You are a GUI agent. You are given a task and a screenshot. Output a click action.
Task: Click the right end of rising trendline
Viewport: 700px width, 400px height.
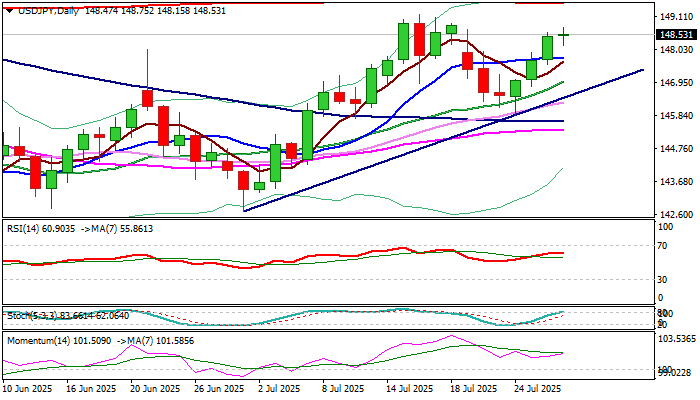pos(642,70)
